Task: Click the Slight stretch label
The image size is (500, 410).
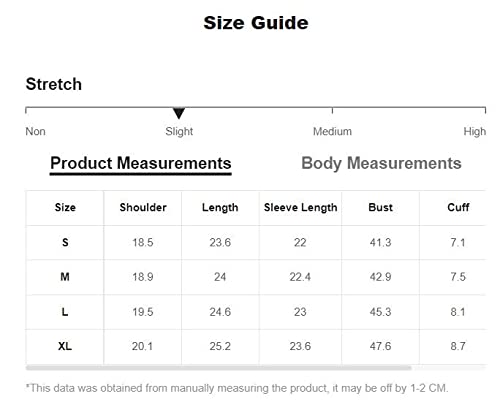Action: (x=179, y=131)
